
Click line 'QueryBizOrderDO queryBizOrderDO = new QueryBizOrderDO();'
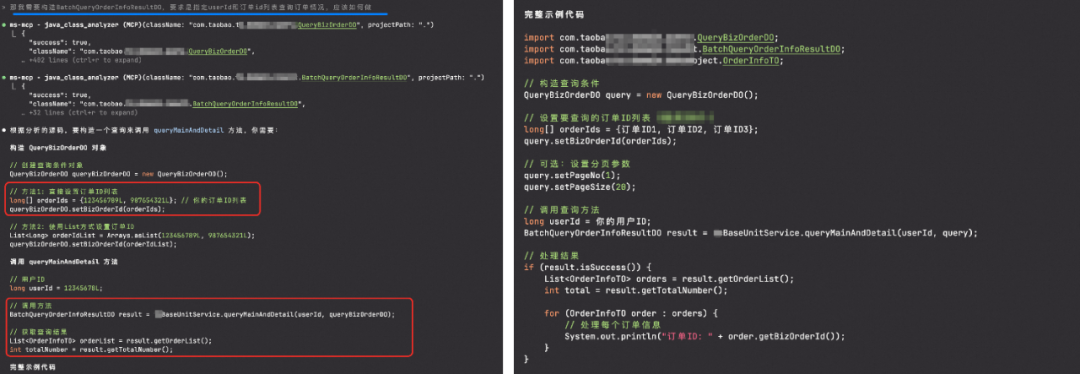pos(118,174)
